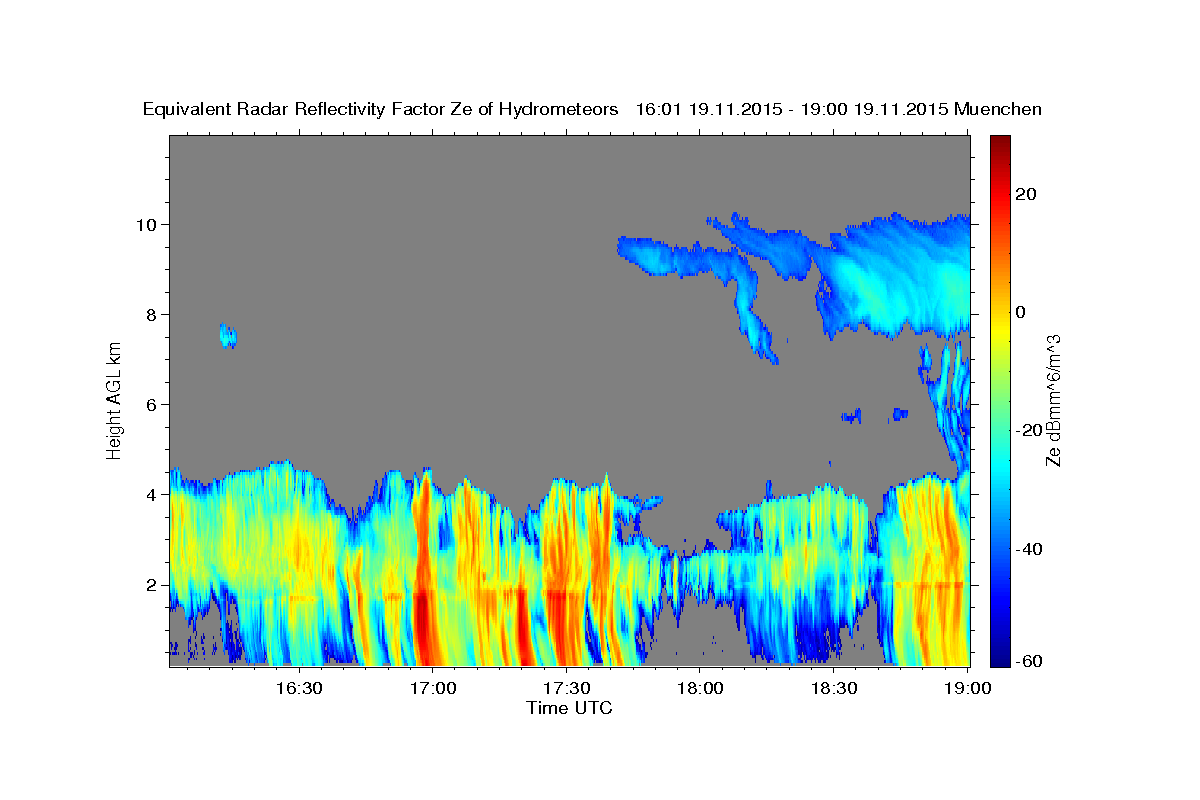Click the colorbar label '20'
This screenshot has width=1200, height=800.
[x=1025, y=194]
